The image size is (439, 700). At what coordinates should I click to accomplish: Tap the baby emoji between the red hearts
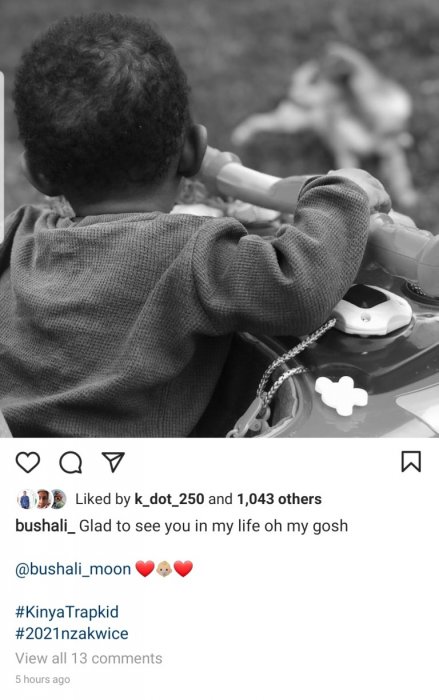(164, 569)
